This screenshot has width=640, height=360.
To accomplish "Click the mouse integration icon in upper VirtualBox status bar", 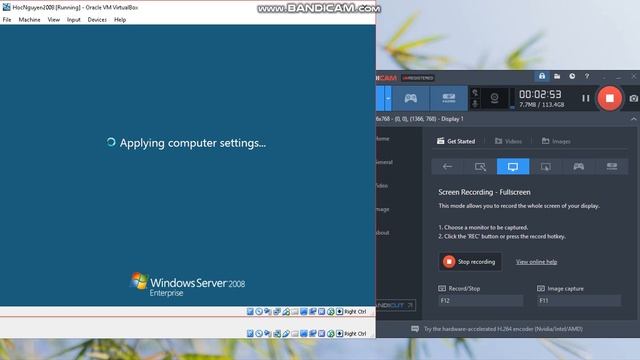I will click(x=331, y=311).
